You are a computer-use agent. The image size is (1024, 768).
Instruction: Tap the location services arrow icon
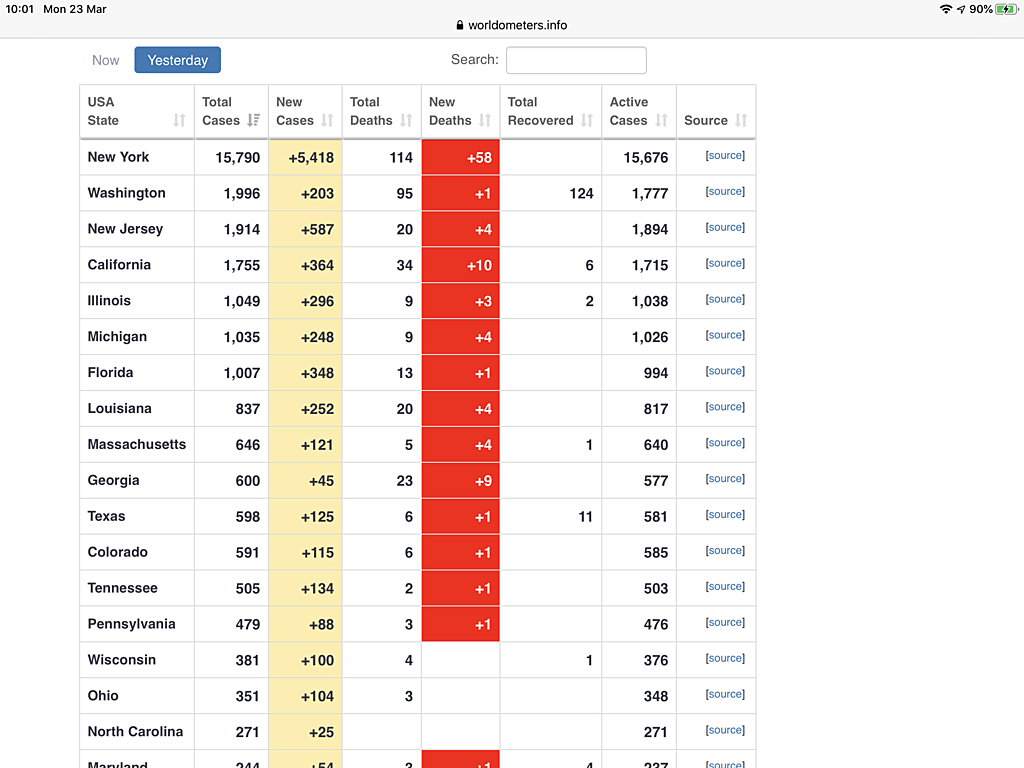click(961, 9)
